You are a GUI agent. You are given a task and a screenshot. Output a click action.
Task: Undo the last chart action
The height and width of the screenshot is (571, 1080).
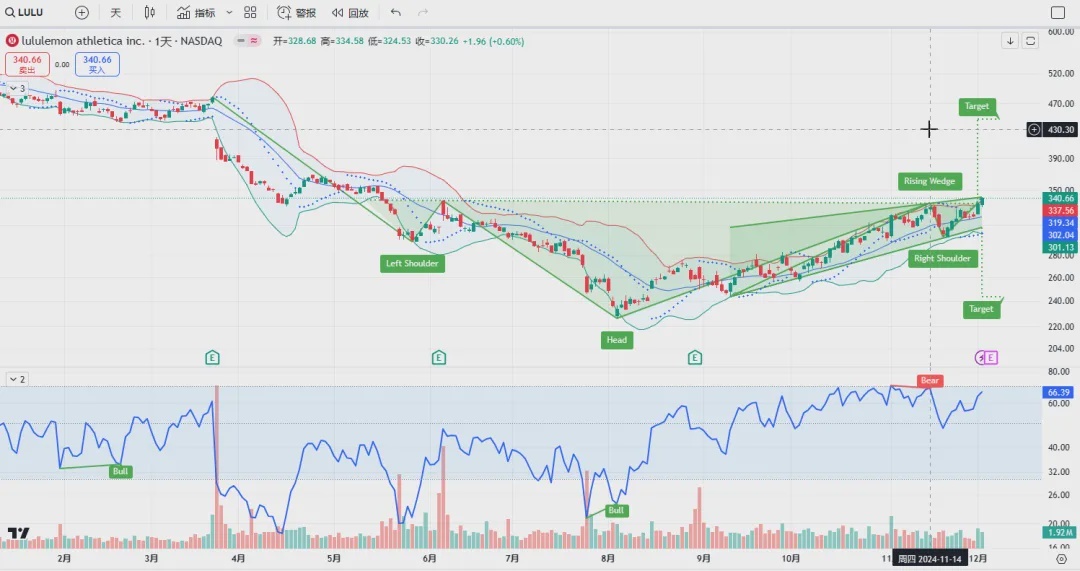396,13
